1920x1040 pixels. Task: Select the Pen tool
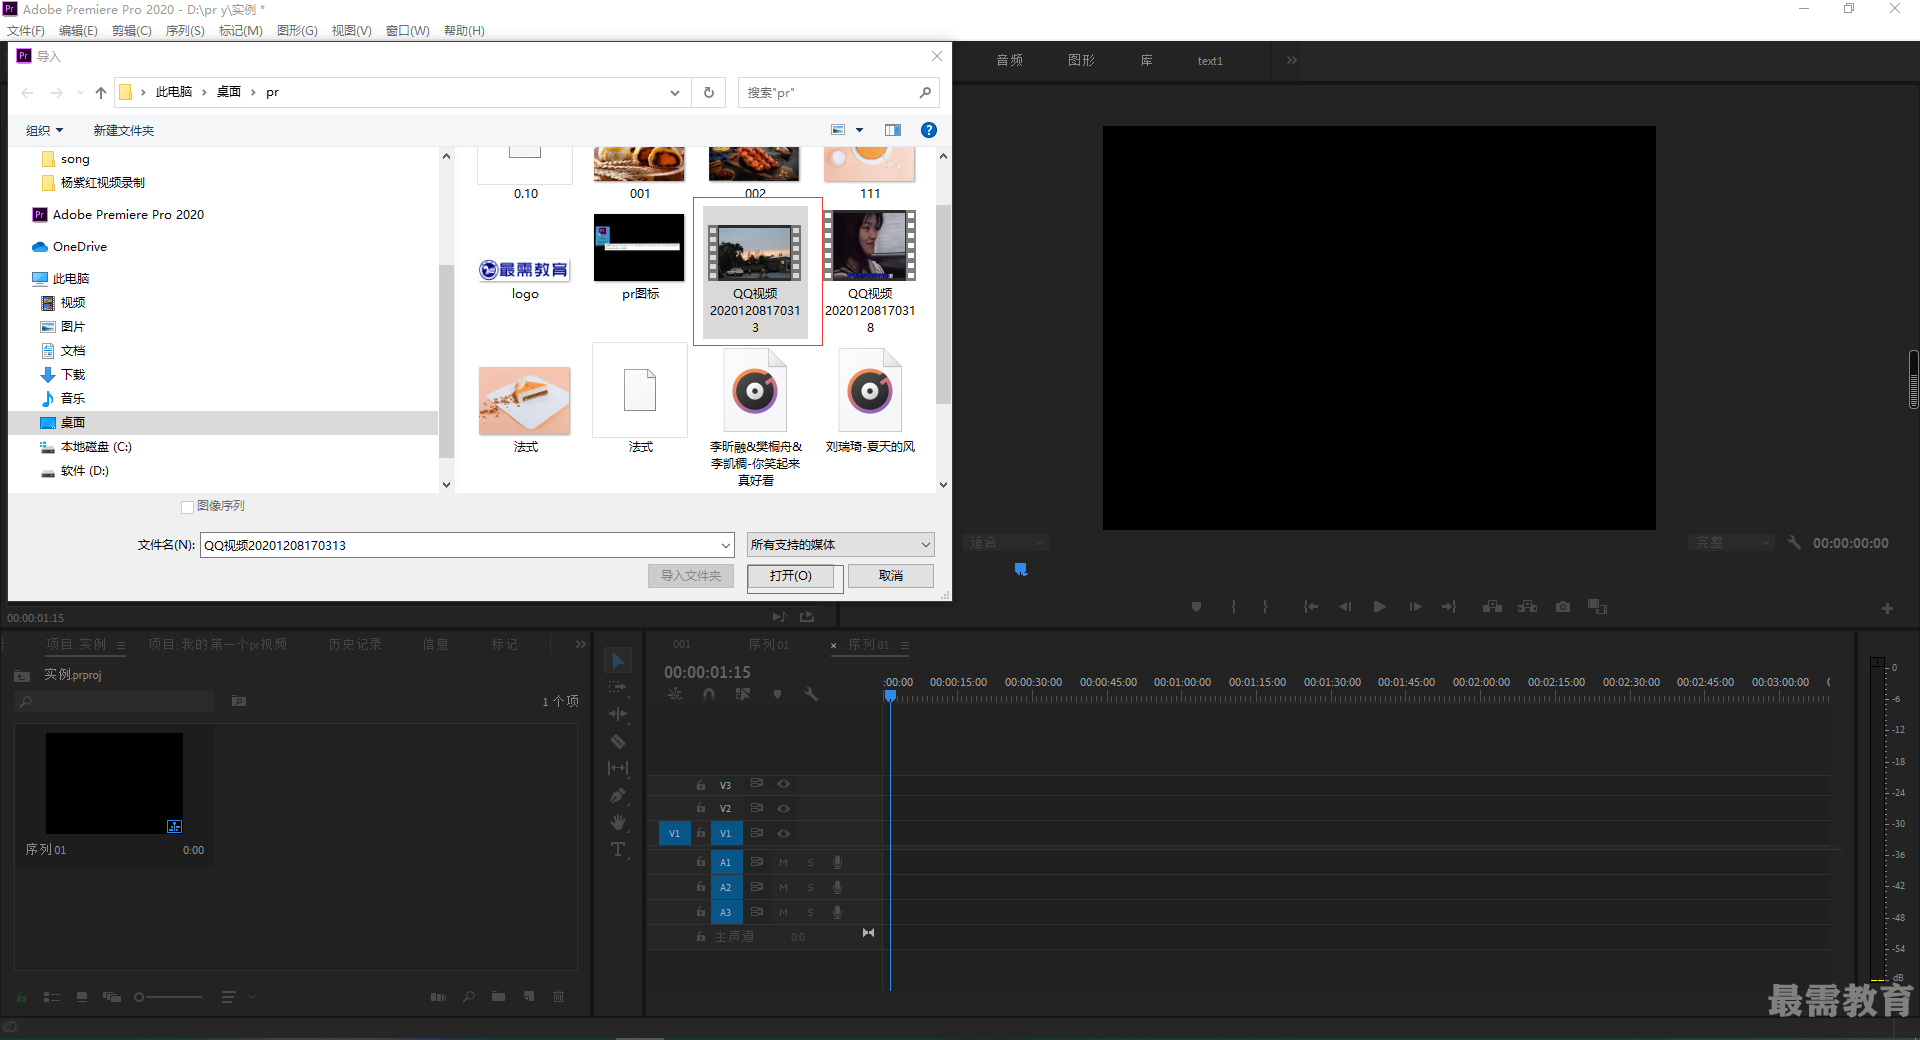[618, 796]
